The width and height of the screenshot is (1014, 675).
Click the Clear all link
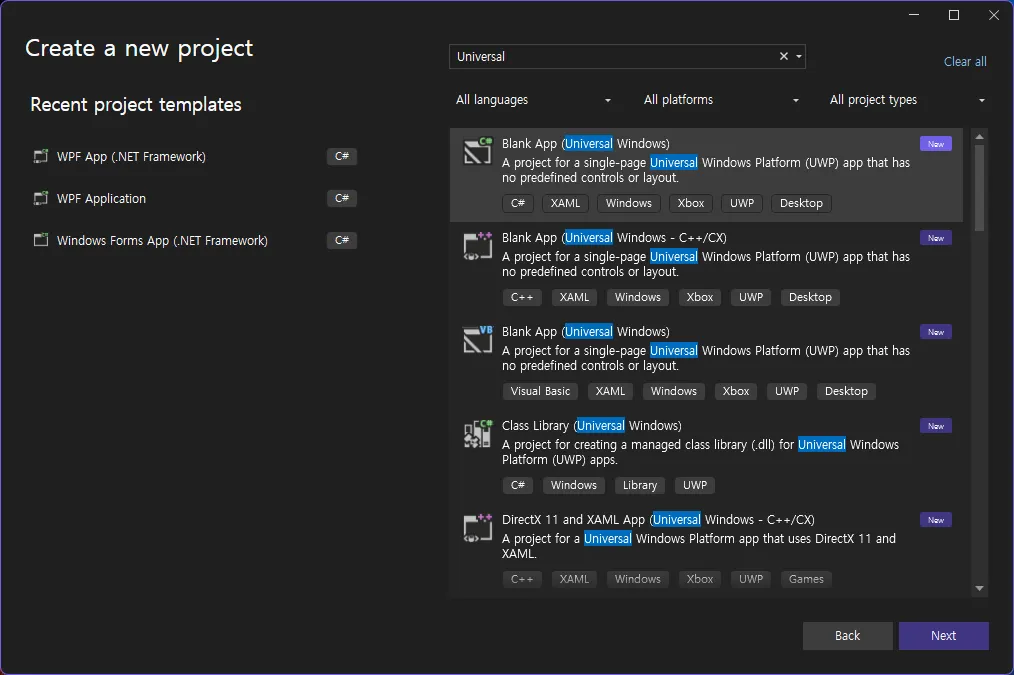(965, 62)
